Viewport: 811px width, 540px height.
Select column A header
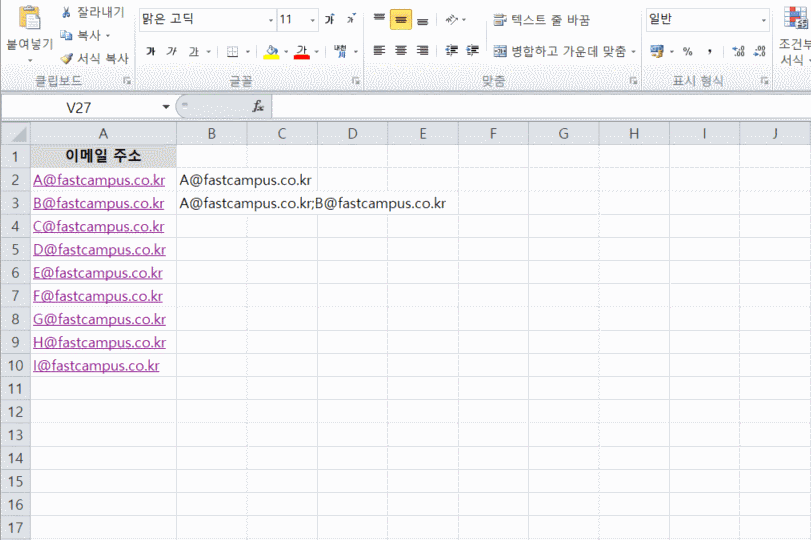click(x=103, y=134)
